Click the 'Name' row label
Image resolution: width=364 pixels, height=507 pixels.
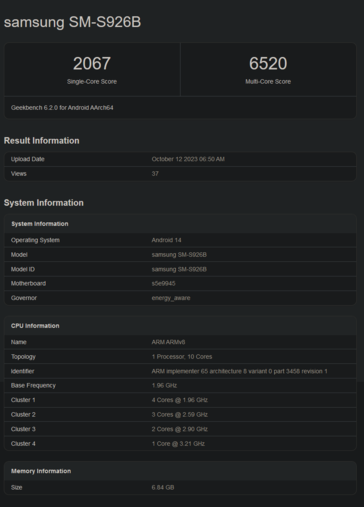click(x=19, y=342)
